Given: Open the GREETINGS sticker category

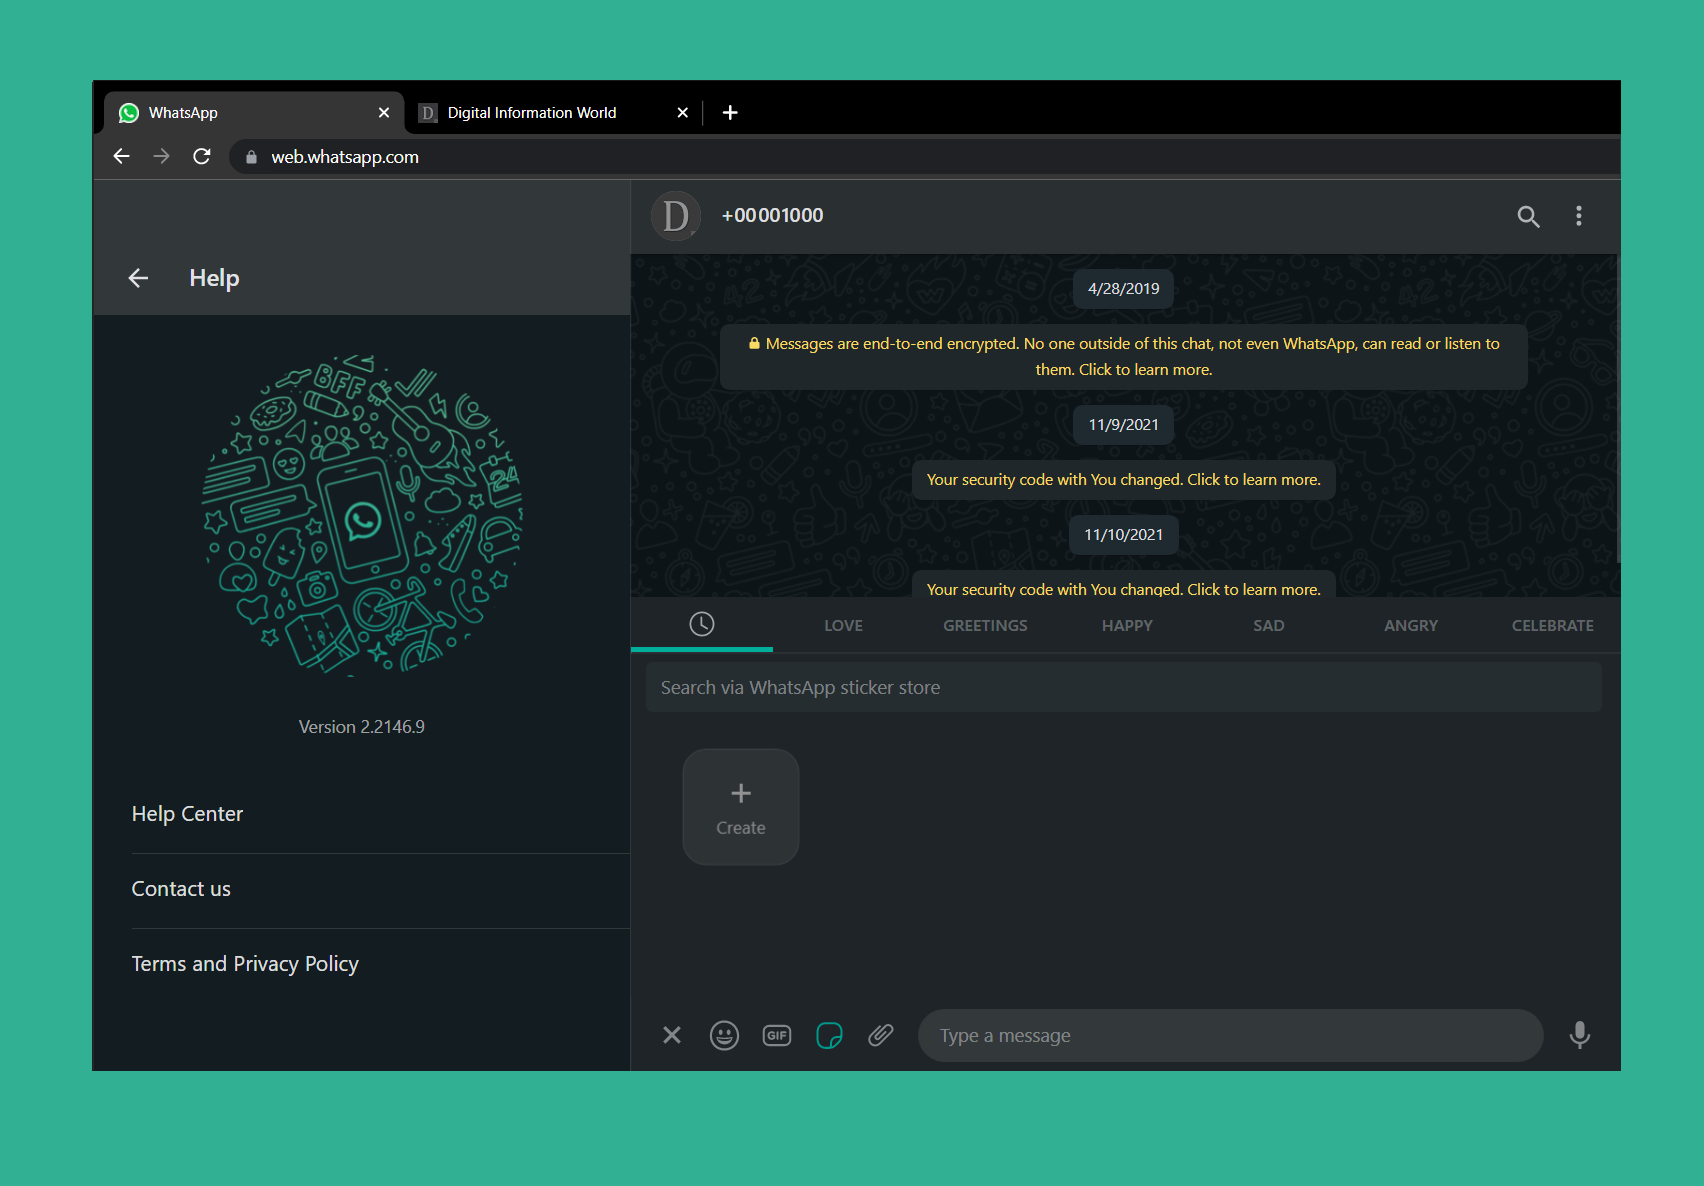Looking at the screenshot, I should (985, 625).
